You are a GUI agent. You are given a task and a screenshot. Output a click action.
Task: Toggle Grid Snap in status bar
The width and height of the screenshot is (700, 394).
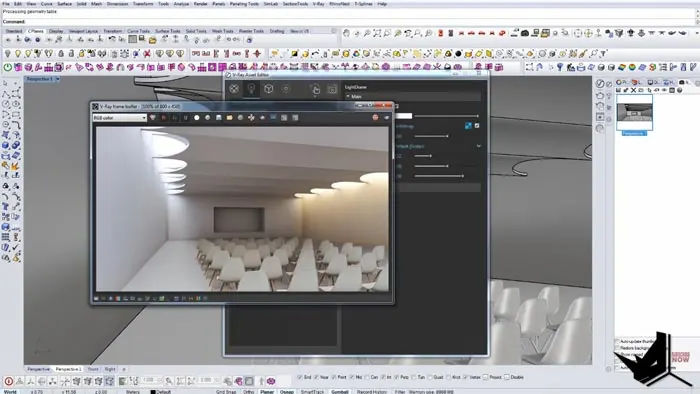click(x=226, y=392)
